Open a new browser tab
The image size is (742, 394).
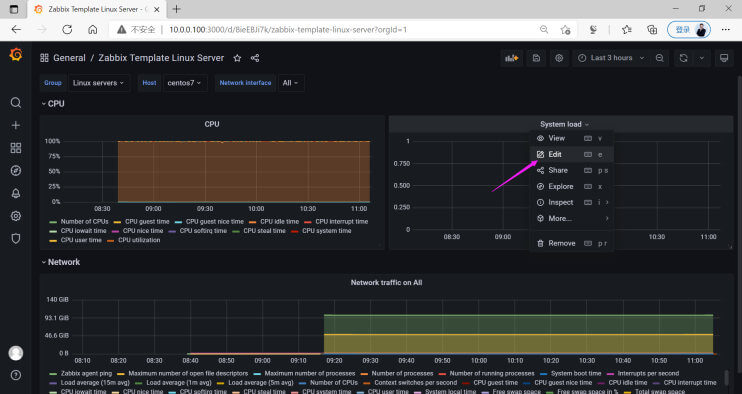[x=176, y=9]
